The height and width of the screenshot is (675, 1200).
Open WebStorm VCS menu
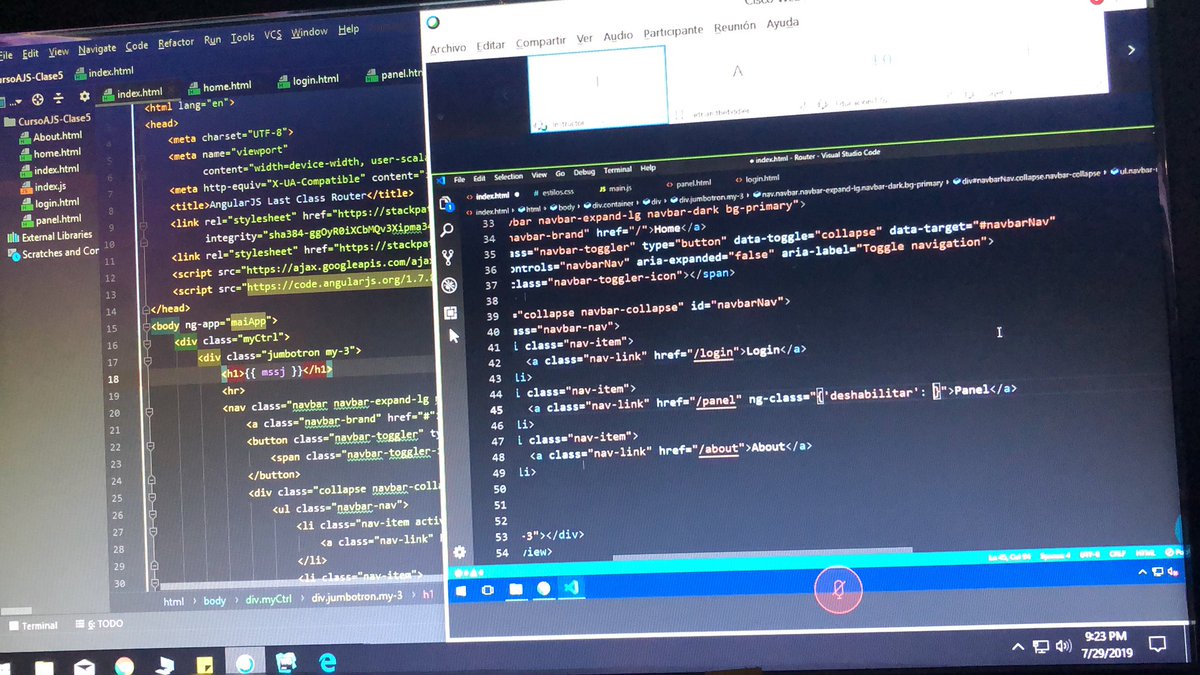point(273,34)
